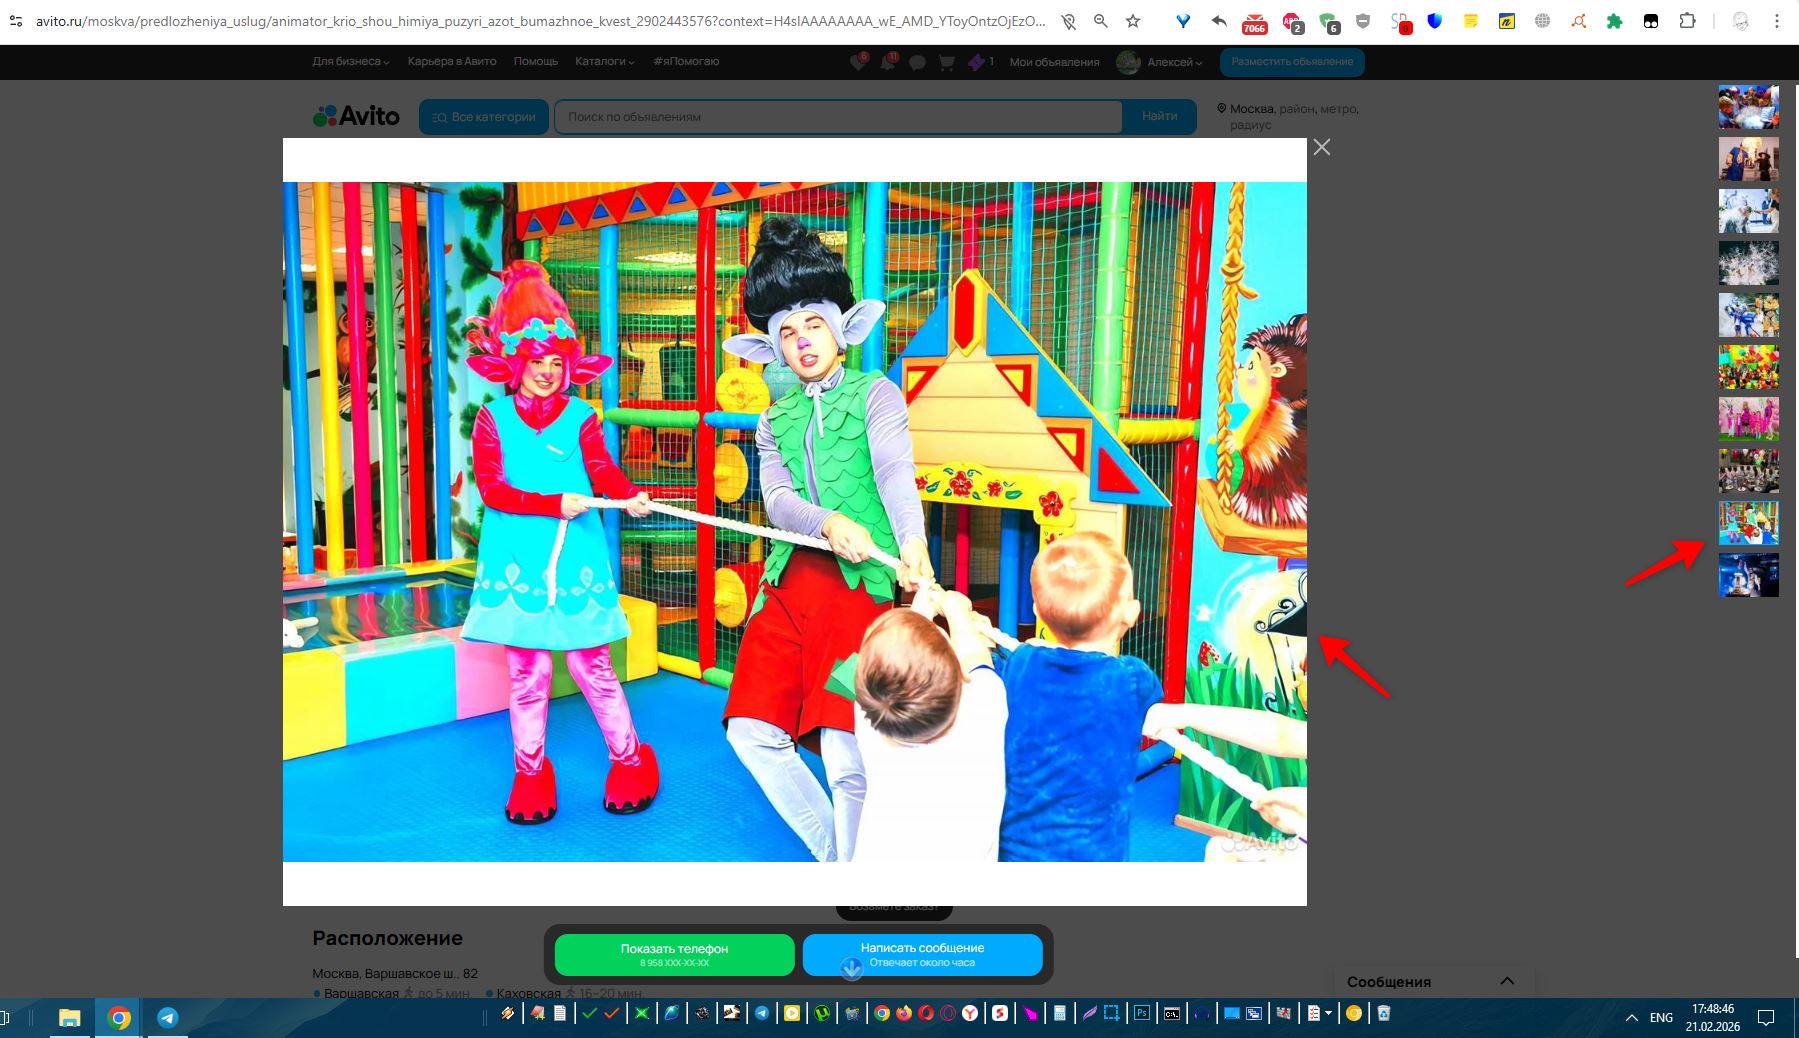Image resolution: width=1799 pixels, height=1038 pixels.
Task: View the third gallery thumbnail
Action: tap(1748, 211)
